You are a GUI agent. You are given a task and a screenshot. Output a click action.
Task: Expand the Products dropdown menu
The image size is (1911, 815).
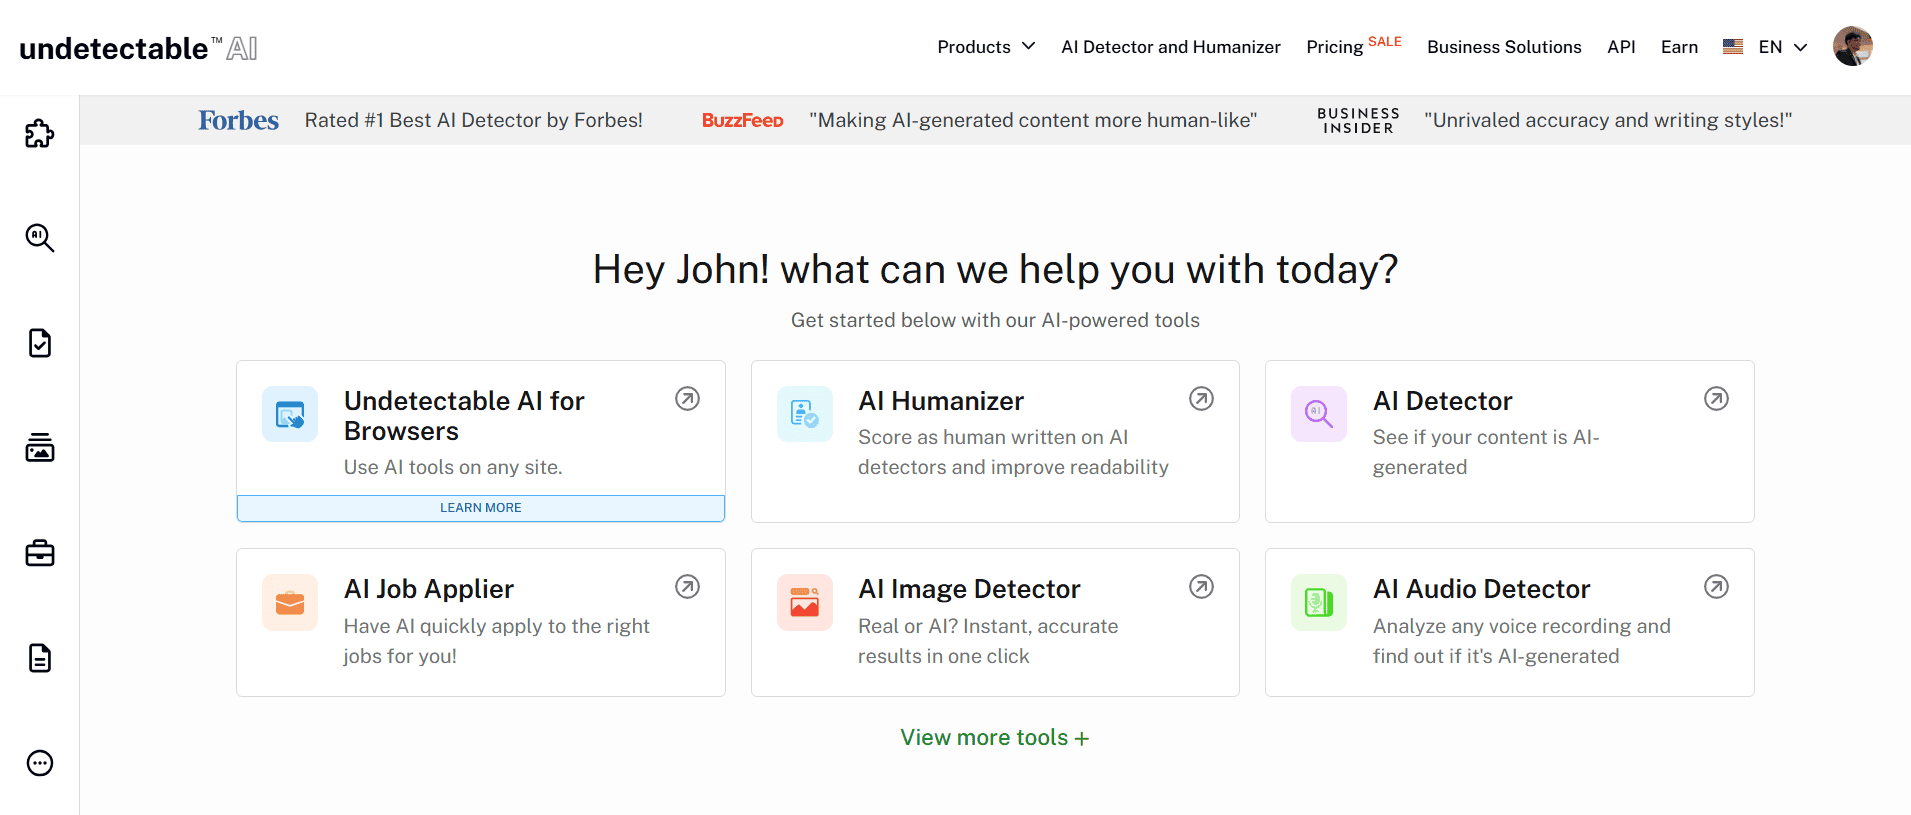pos(986,47)
